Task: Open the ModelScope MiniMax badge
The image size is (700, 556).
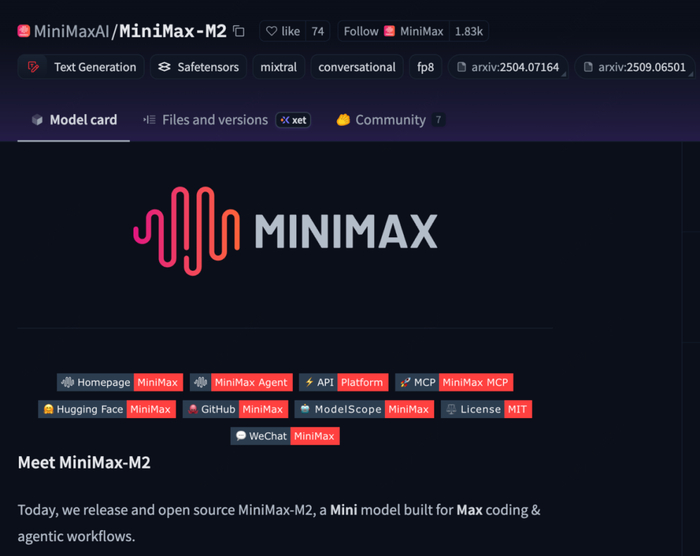Action: [x=364, y=409]
